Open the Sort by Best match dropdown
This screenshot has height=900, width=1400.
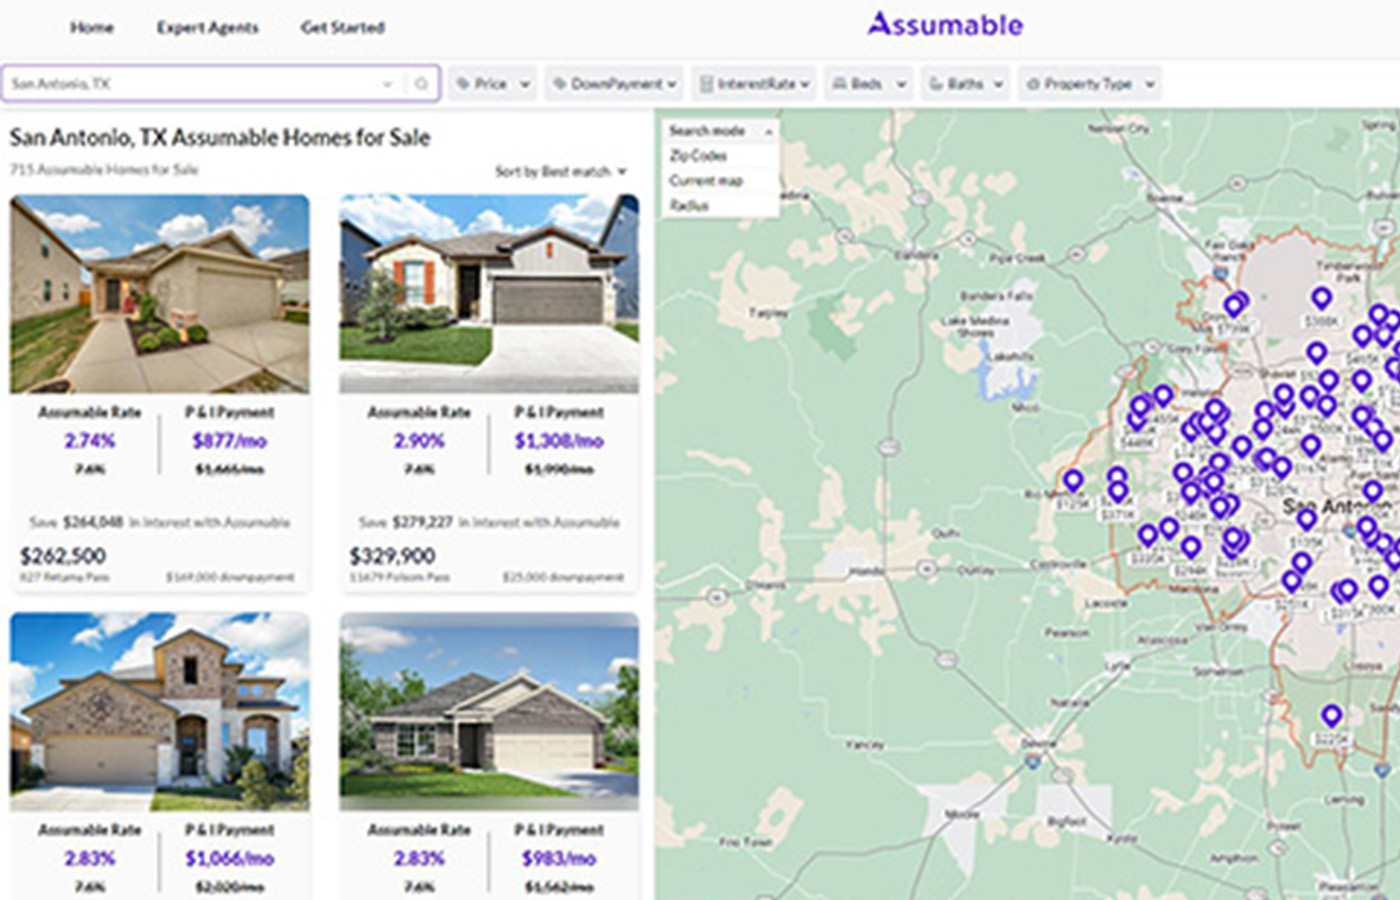[x=561, y=172]
